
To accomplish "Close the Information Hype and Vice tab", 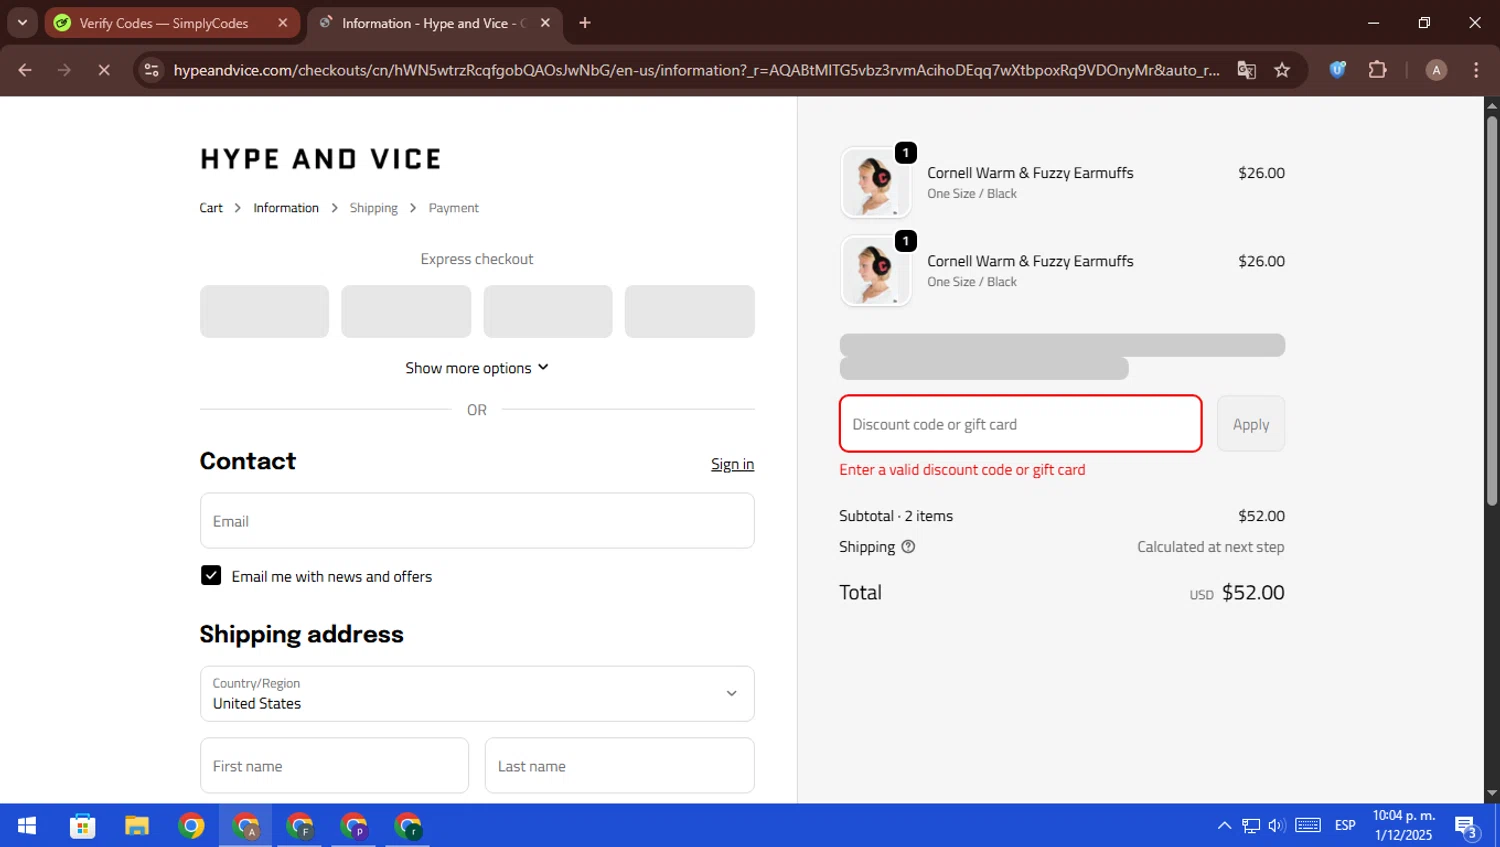I will click(x=545, y=23).
